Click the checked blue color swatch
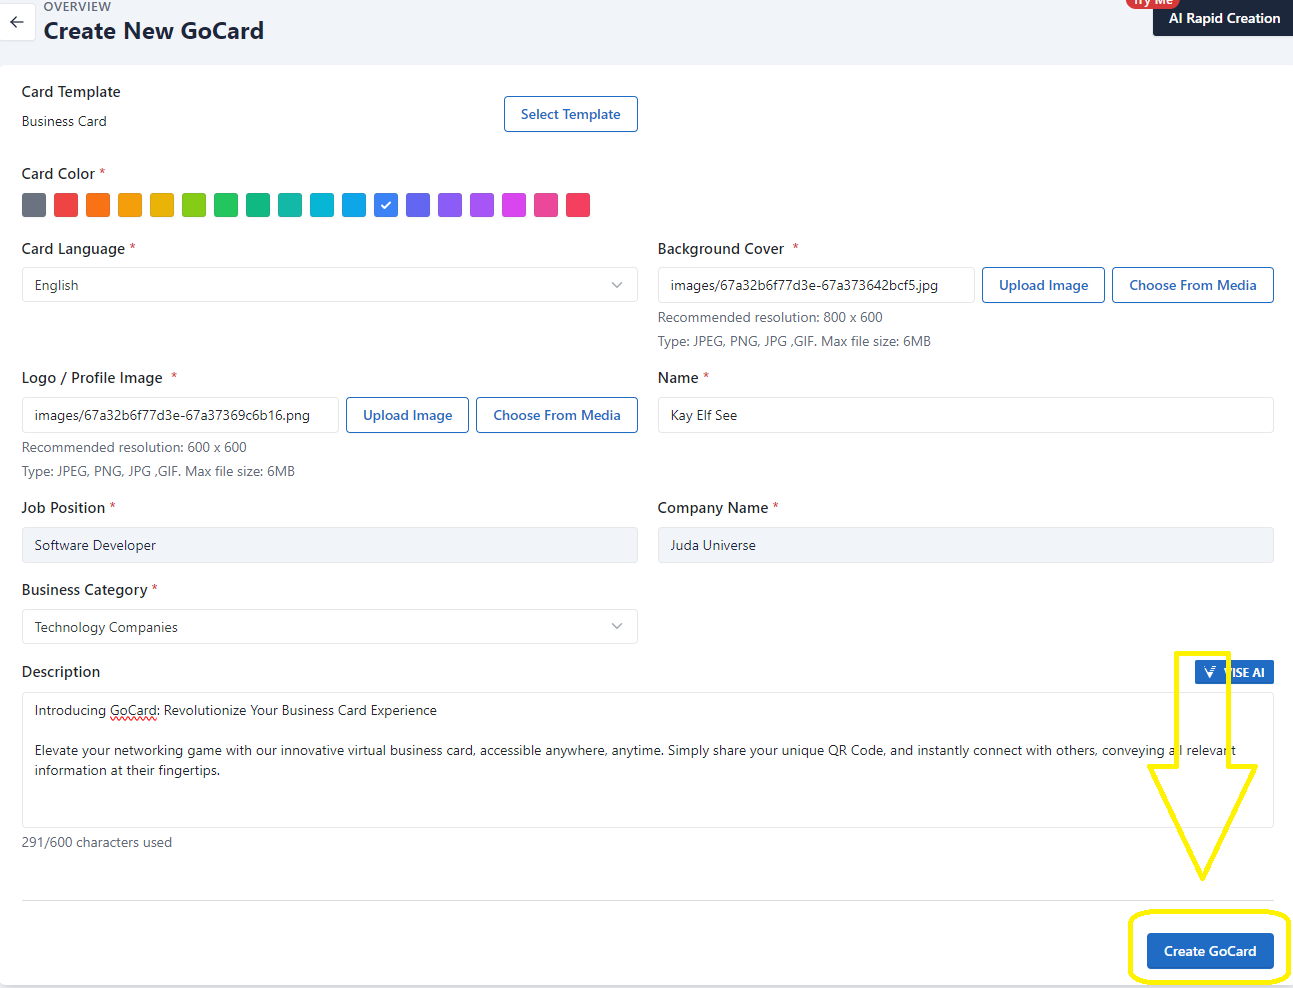This screenshot has height=988, width=1293. (386, 205)
